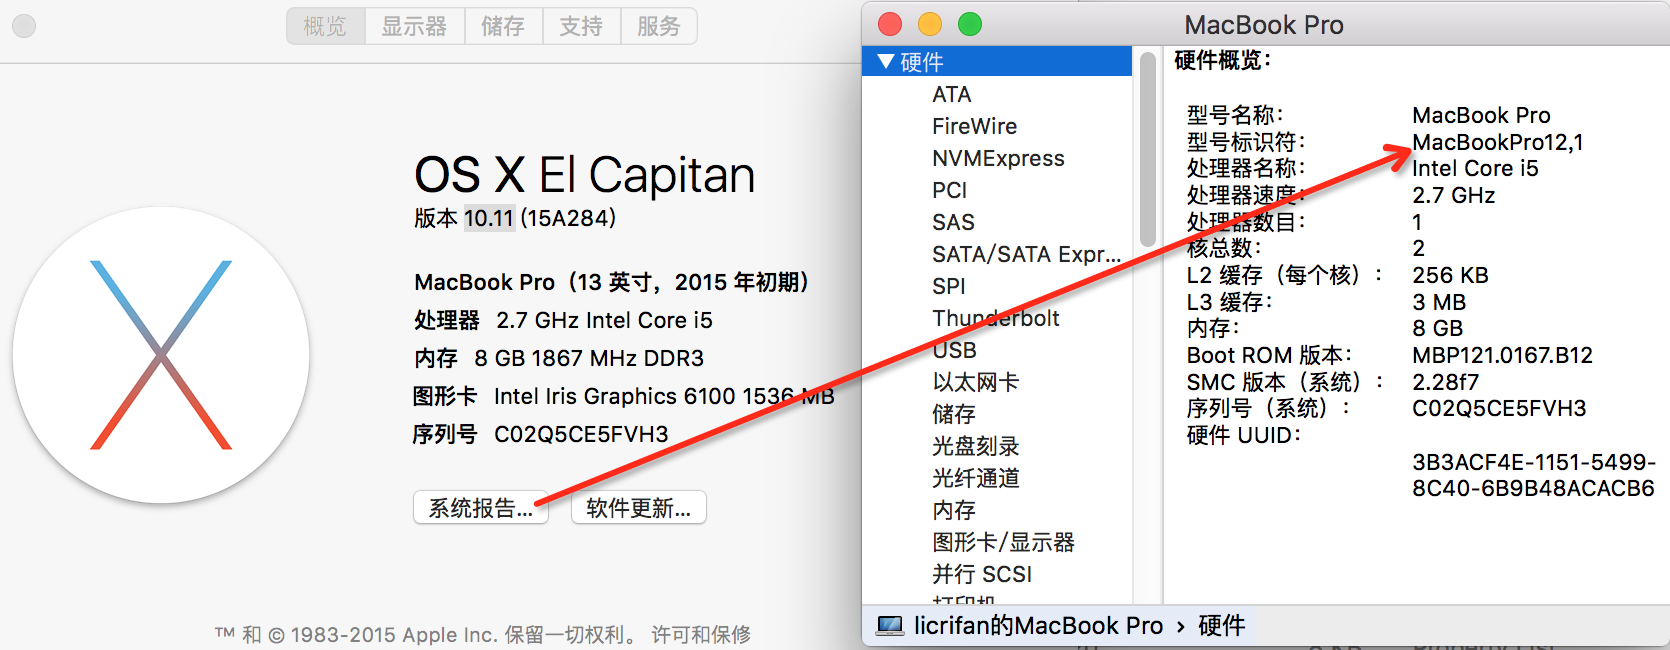Open the 支持 tab
Viewport: 1670px width, 650px height.
pyautogui.click(x=581, y=26)
